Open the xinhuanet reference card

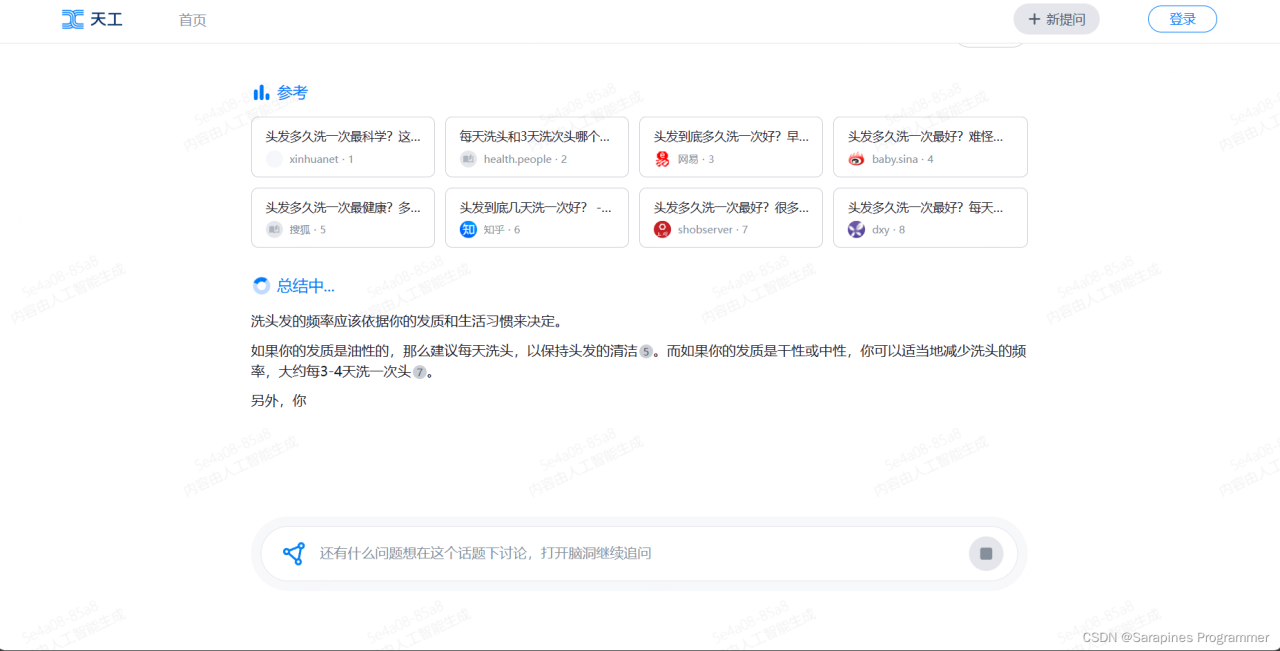coord(343,147)
